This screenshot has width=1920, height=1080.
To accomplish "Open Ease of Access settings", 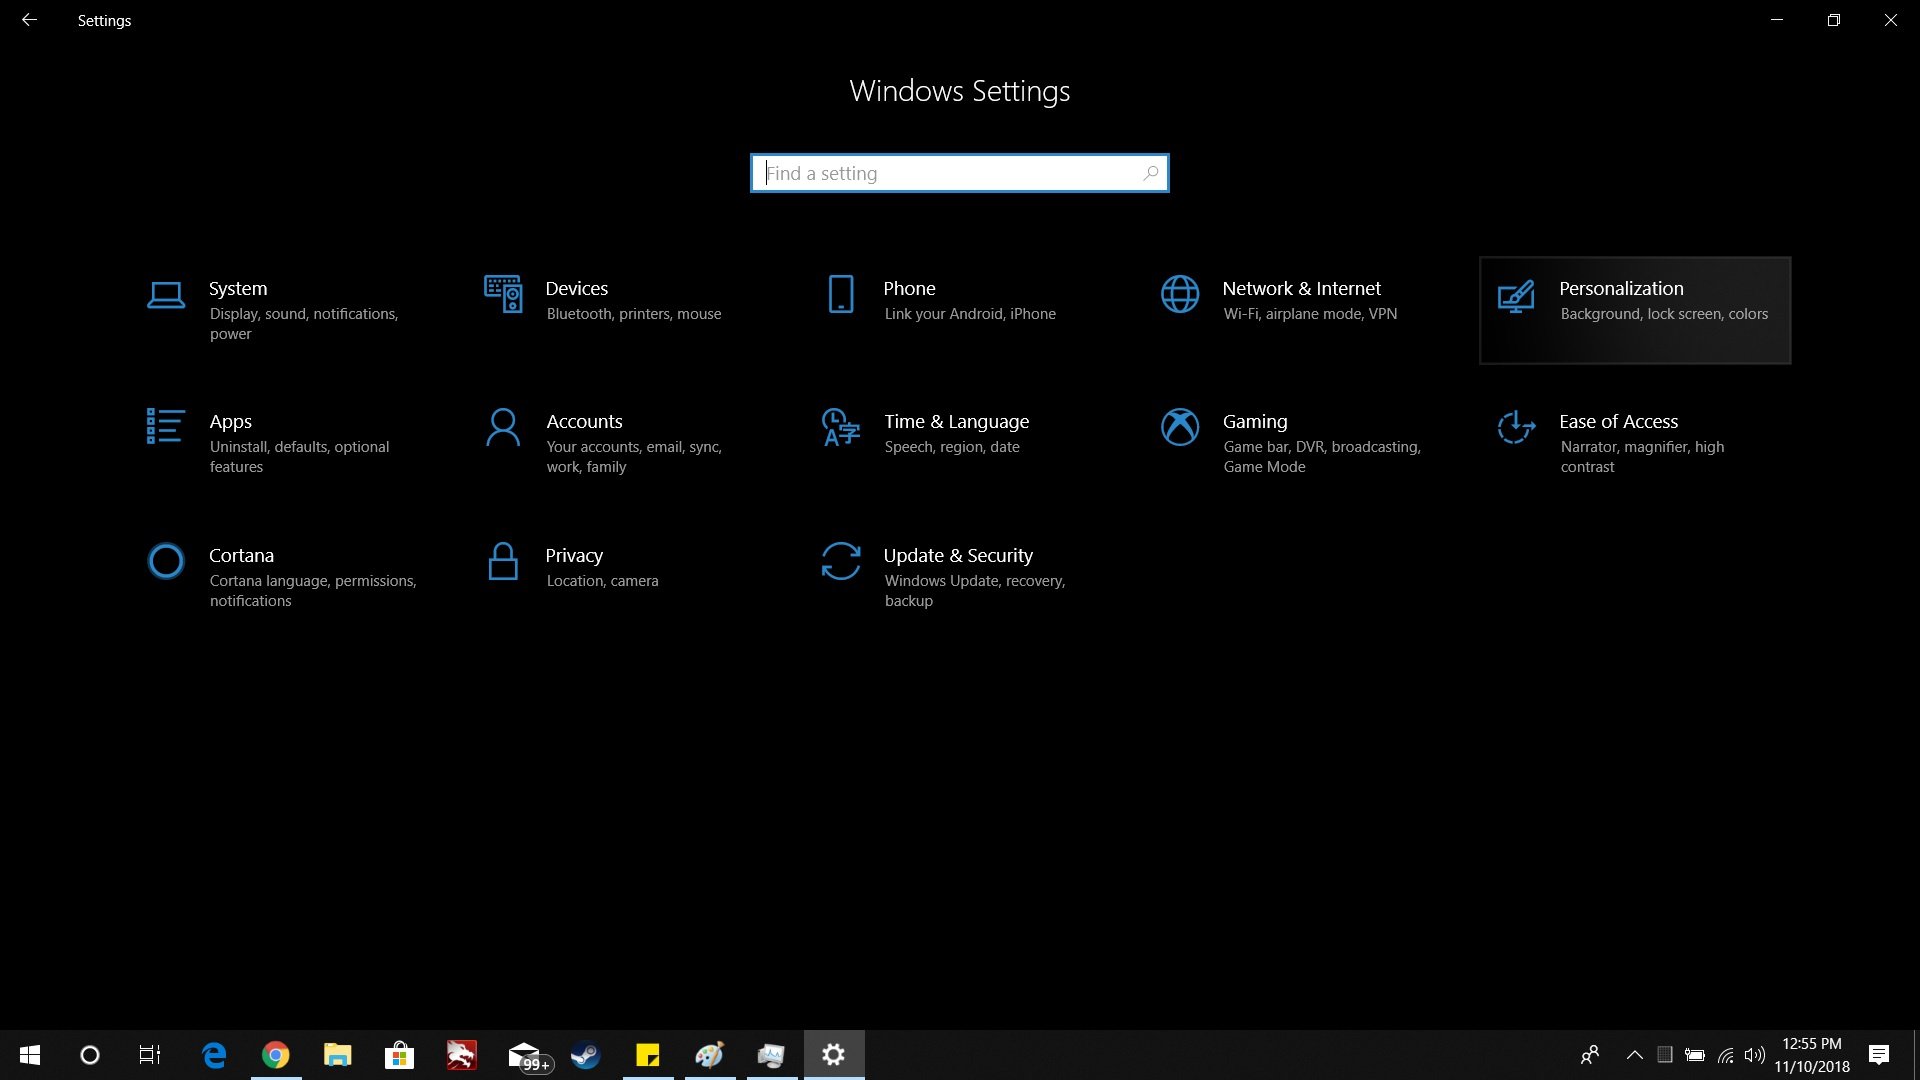I will pyautogui.click(x=1635, y=443).
